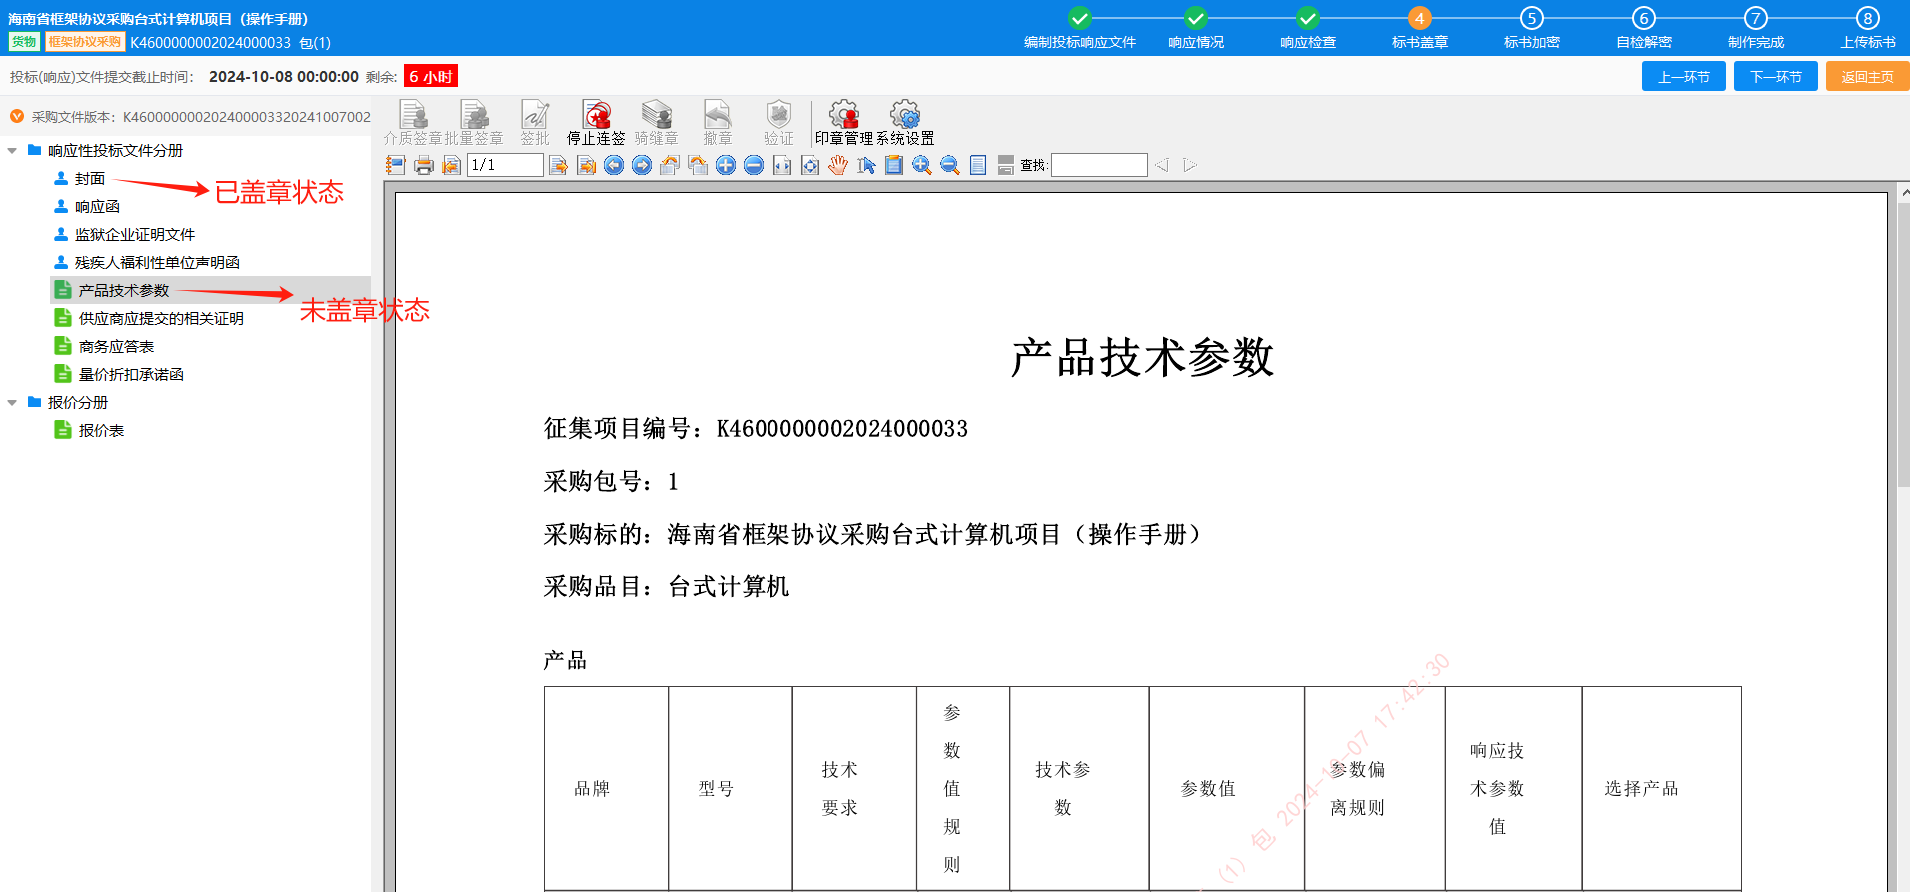Click 返回主页 button

pos(1868,77)
